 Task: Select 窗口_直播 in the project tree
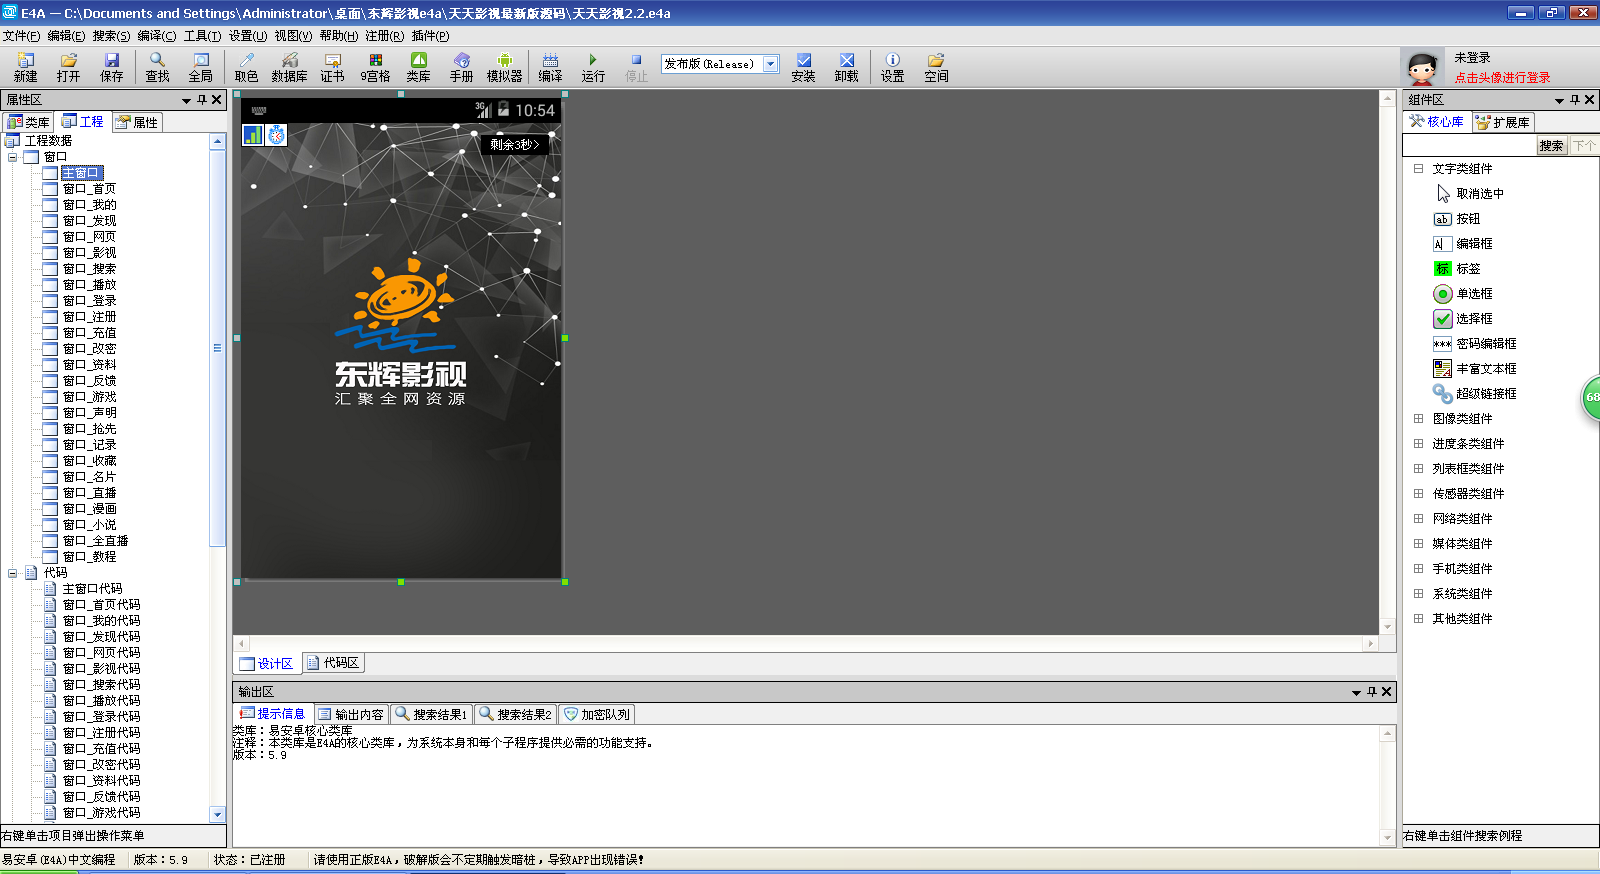coord(89,493)
